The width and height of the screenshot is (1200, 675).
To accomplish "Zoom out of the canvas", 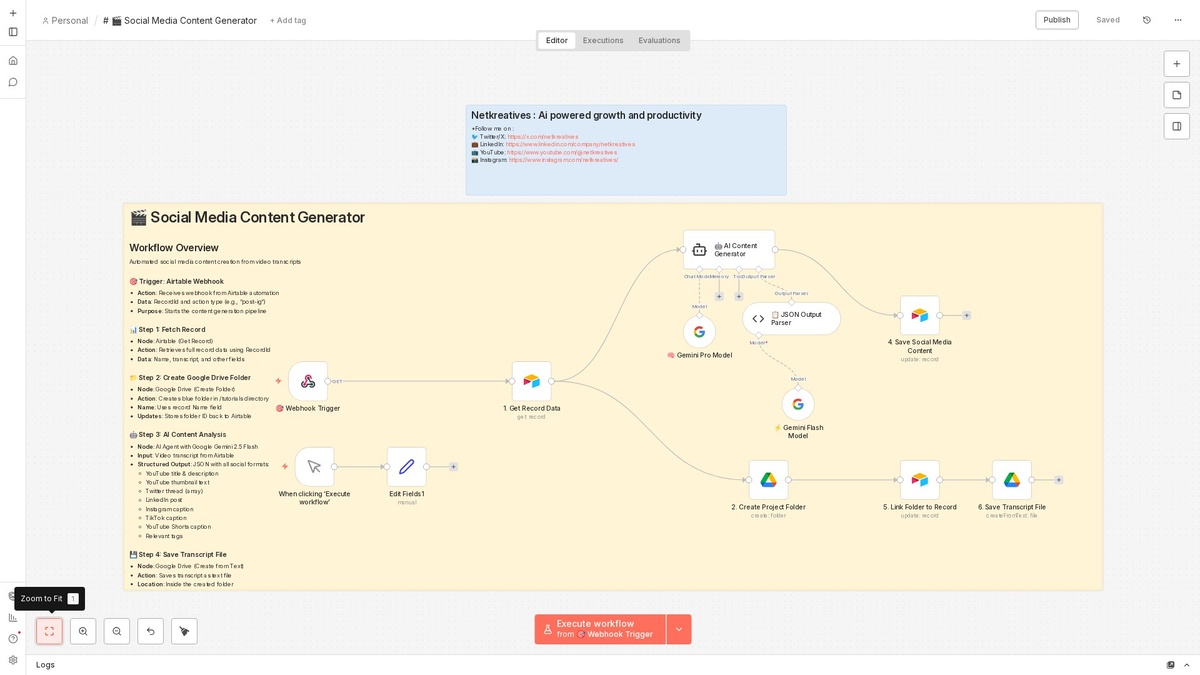I will (117, 631).
